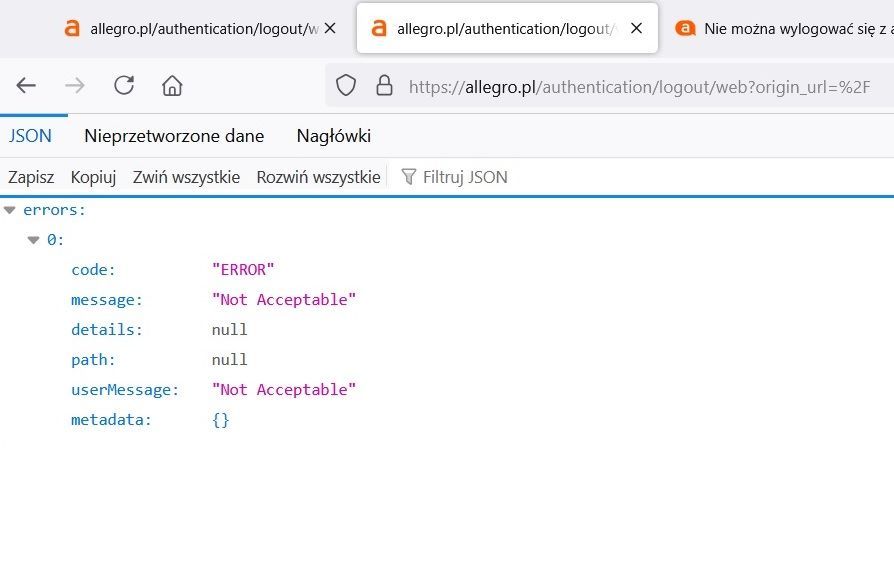
Task: Reload the current page
Action: coord(124,86)
